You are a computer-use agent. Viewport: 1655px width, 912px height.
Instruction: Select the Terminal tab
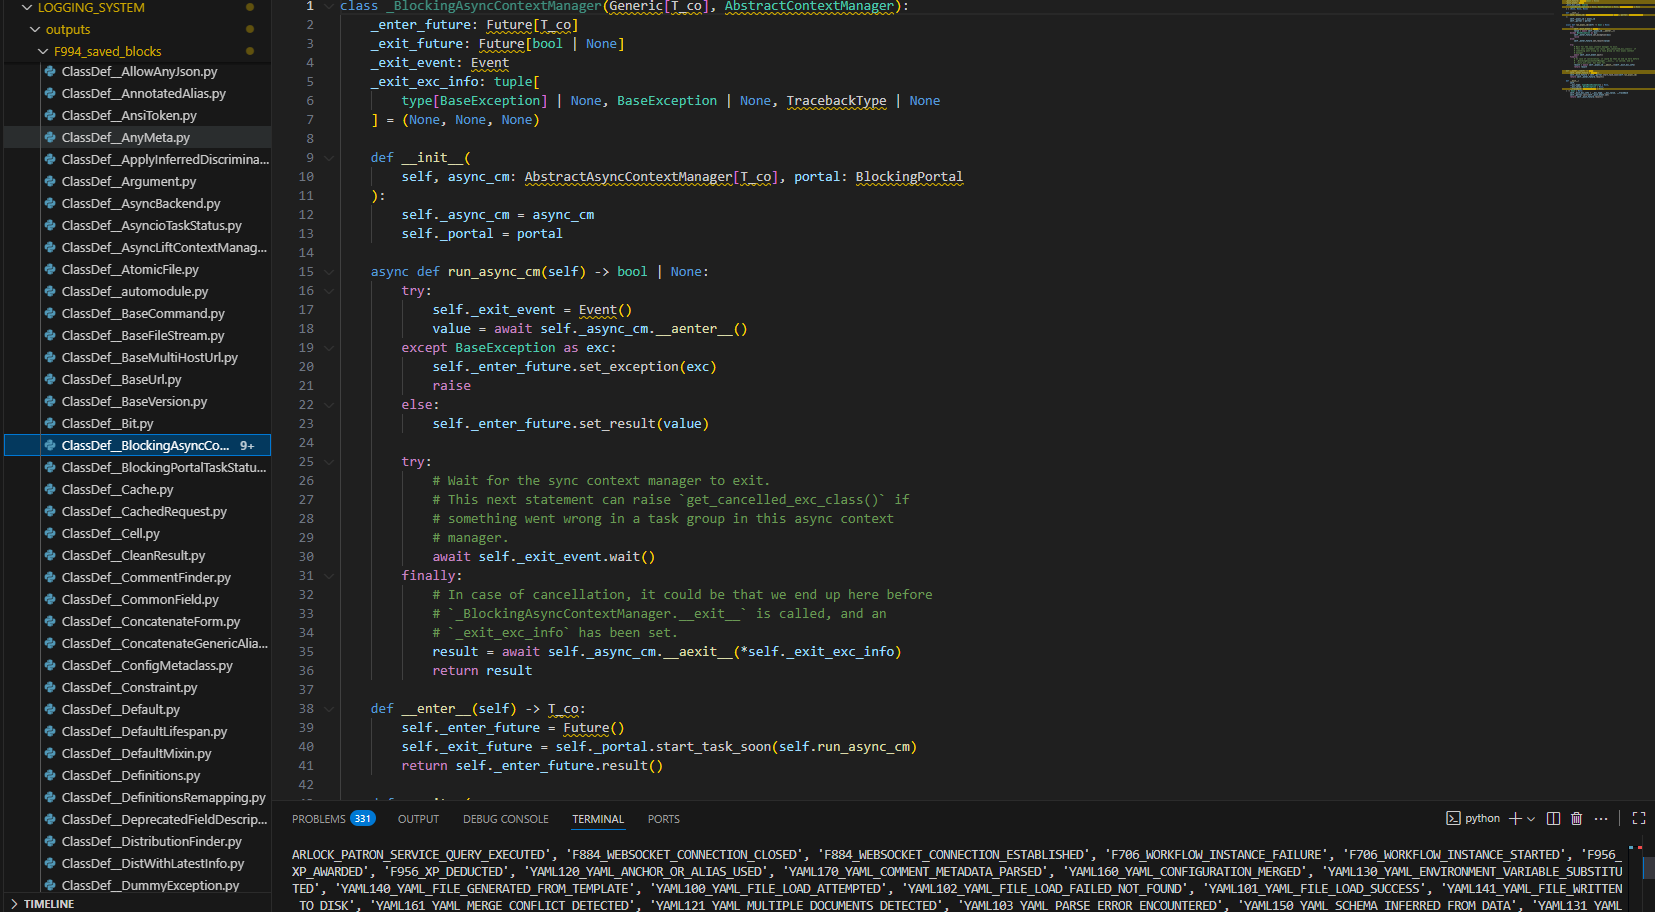(x=598, y=819)
